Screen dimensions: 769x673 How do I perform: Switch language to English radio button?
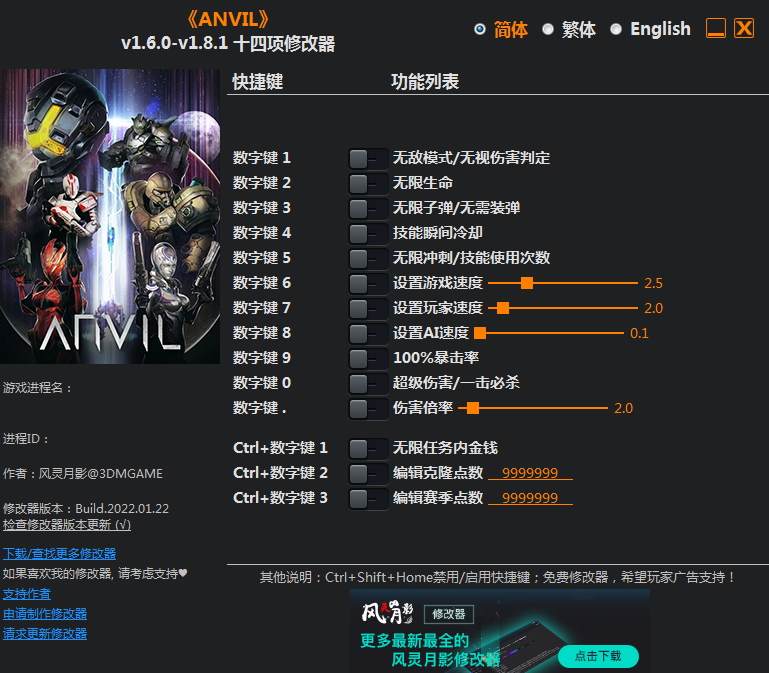(x=616, y=29)
